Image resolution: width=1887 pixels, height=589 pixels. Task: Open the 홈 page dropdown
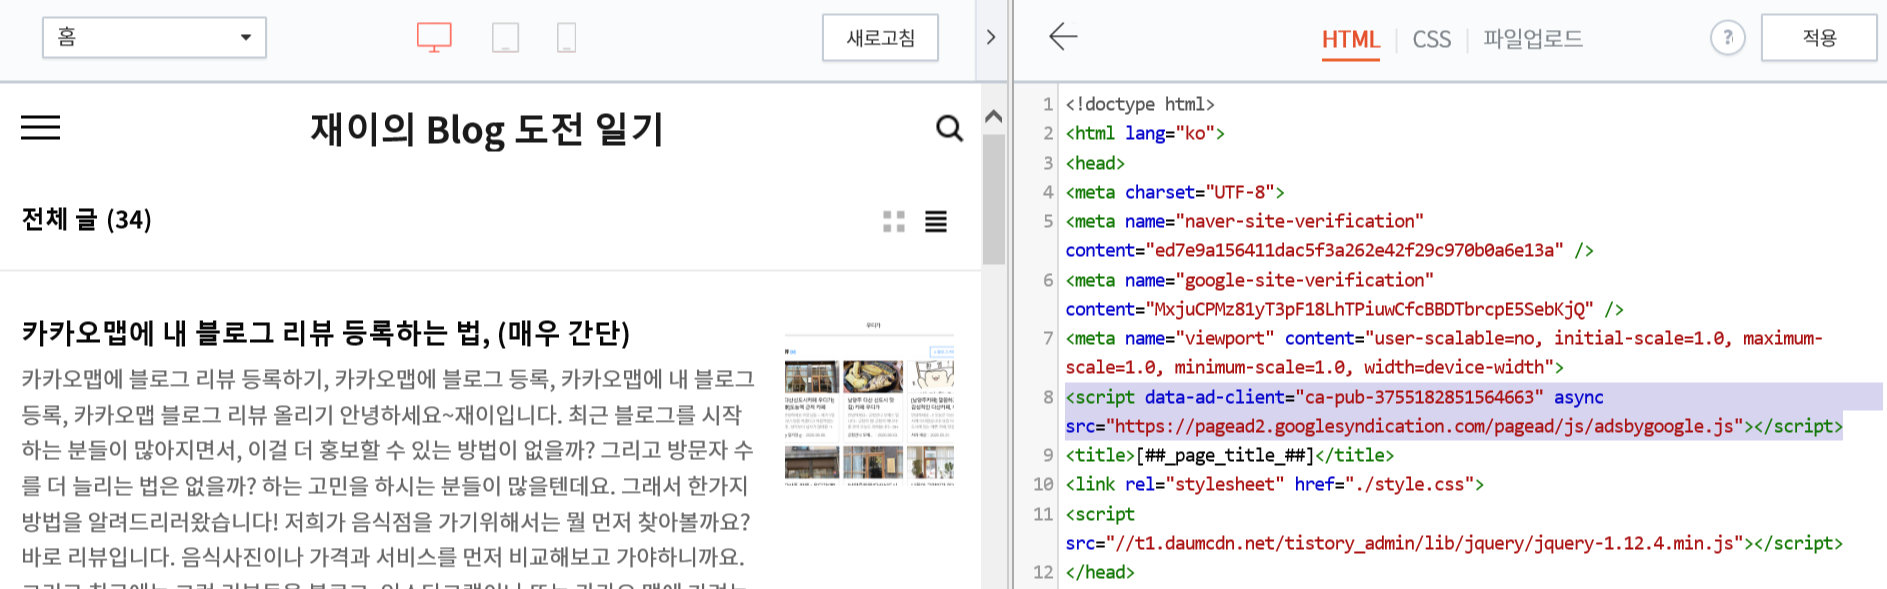(x=154, y=38)
